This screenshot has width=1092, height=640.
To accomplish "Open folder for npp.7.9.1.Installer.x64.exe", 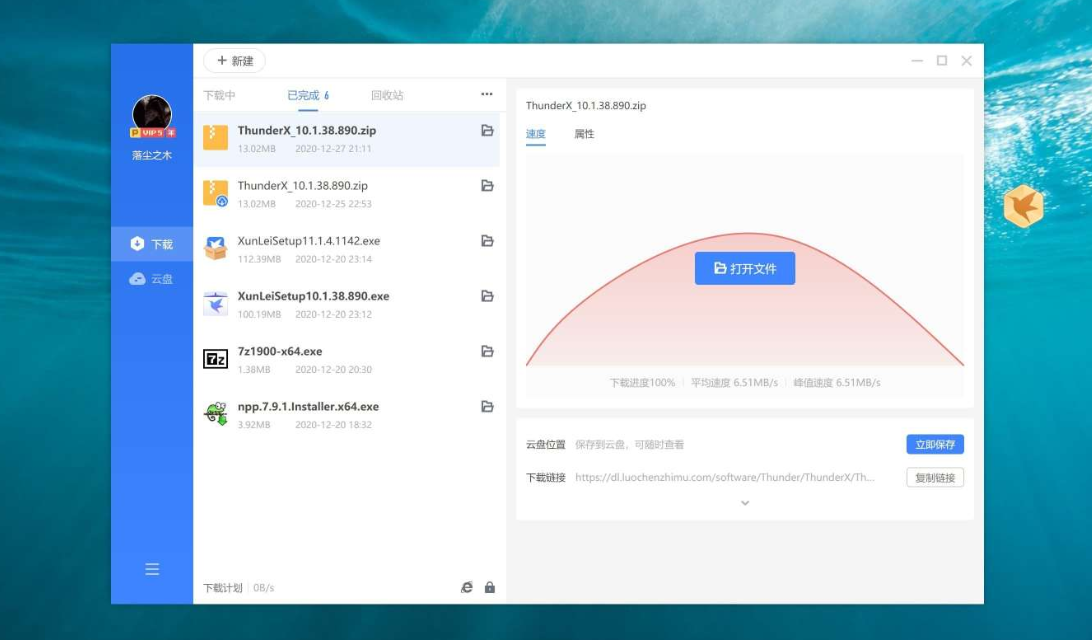I will click(x=487, y=407).
